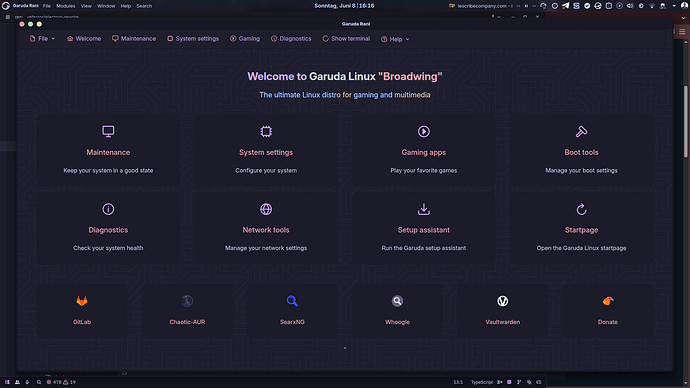
Task: Switch to the Maintenance toolbar tab
Action: (134, 39)
